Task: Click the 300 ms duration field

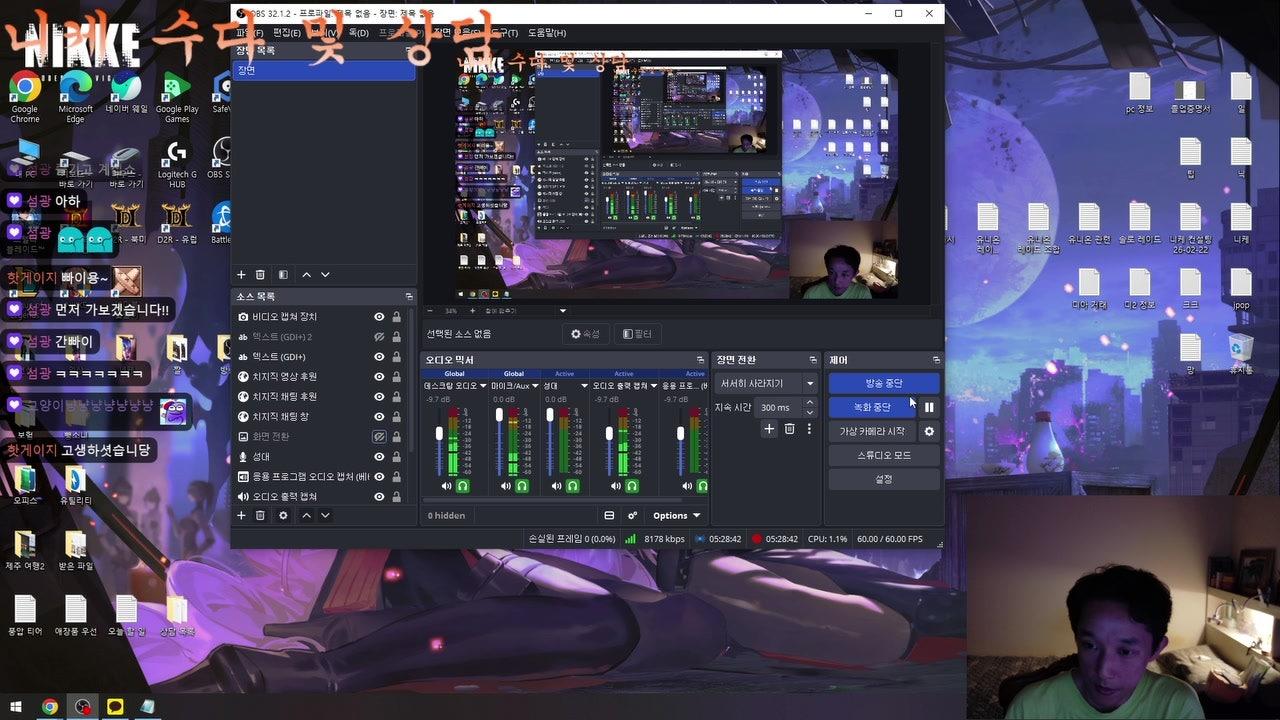Action: click(779, 407)
